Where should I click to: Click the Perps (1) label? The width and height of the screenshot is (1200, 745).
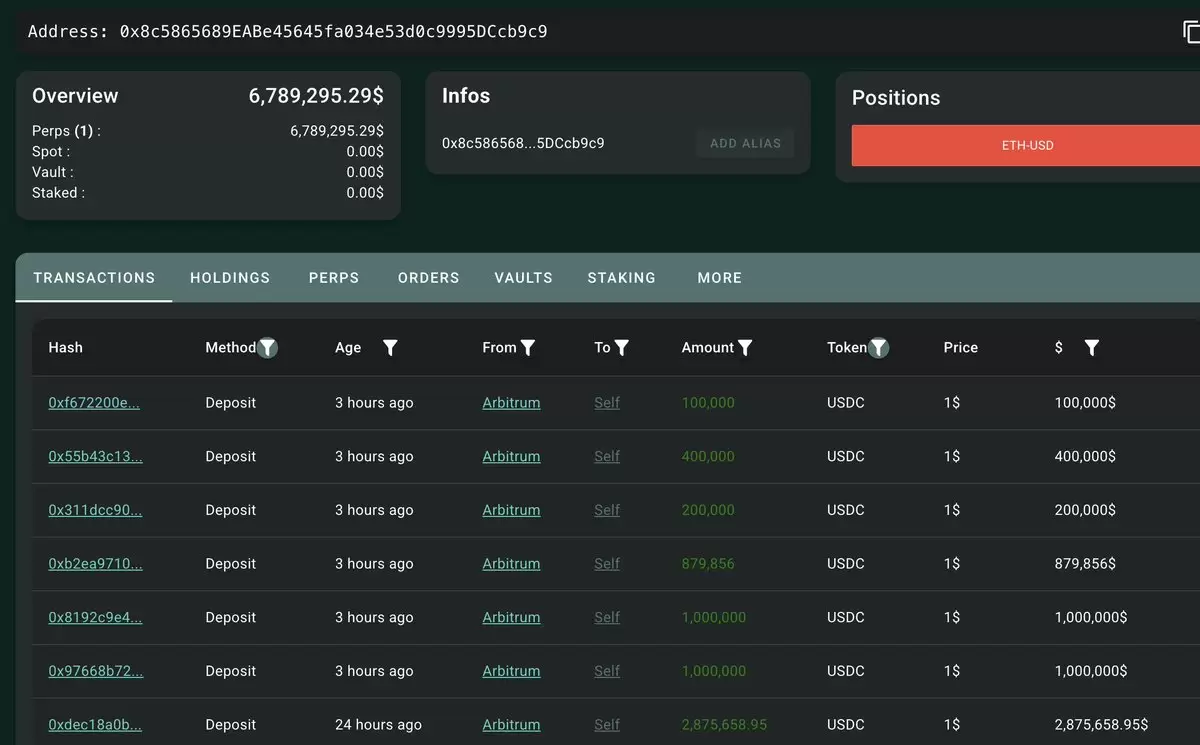(x=66, y=131)
